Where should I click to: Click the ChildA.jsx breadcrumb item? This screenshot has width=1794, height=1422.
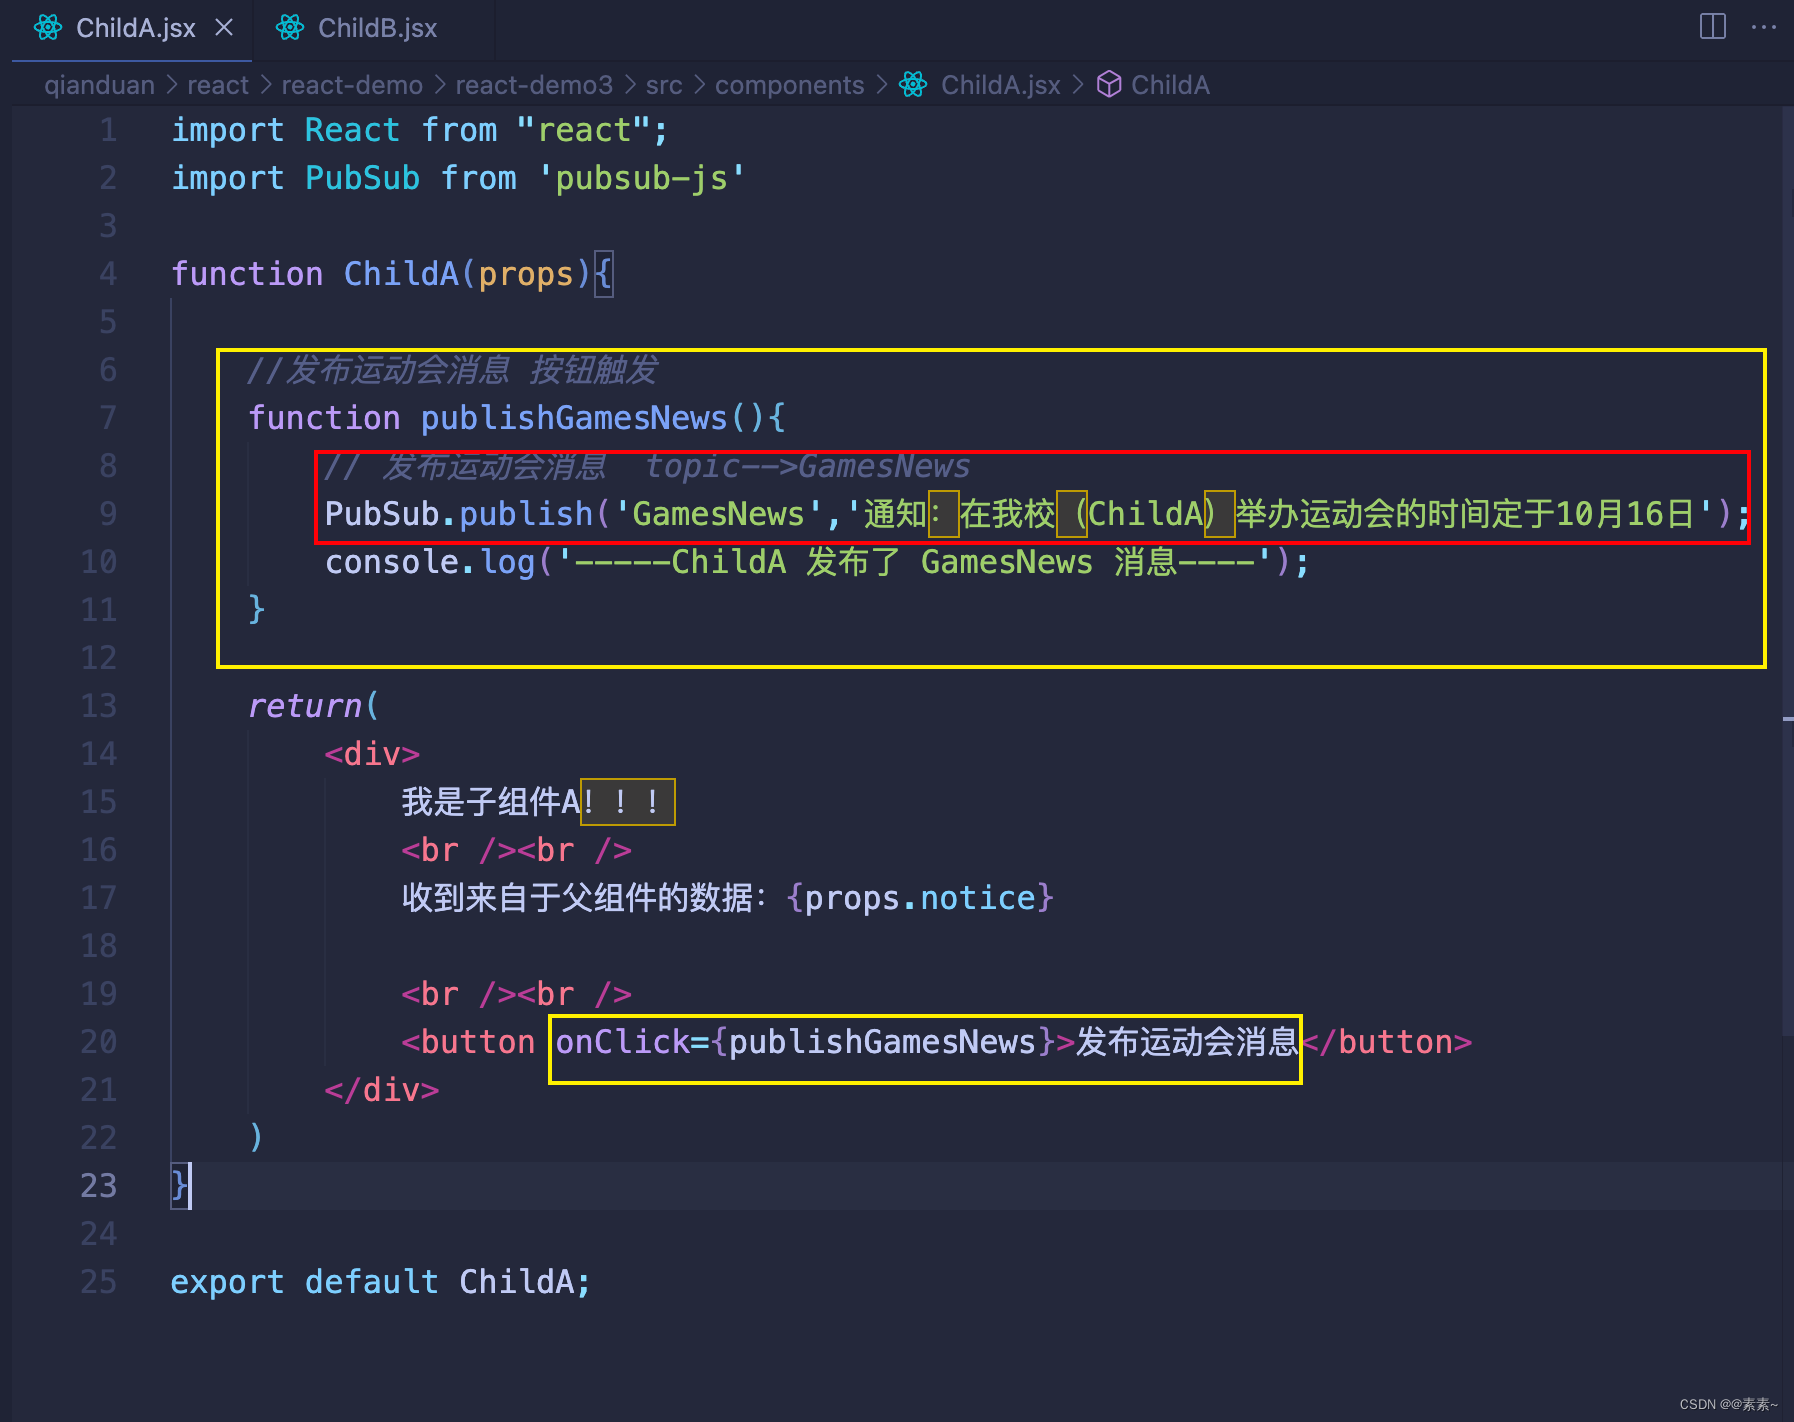point(999,85)
